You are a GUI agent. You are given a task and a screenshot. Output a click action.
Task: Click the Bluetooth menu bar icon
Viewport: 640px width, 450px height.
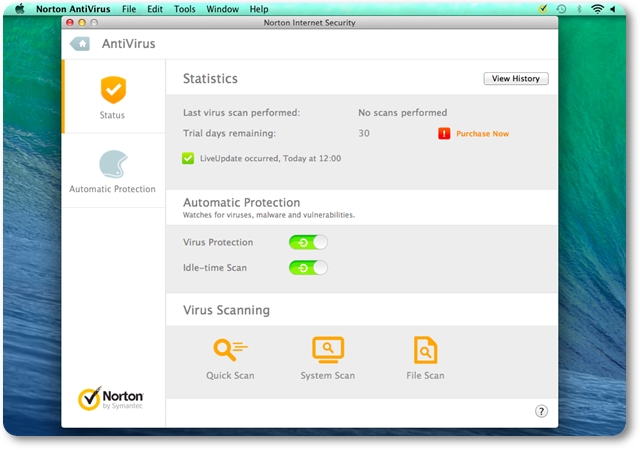pyautogui.click(x=579, y=9)
